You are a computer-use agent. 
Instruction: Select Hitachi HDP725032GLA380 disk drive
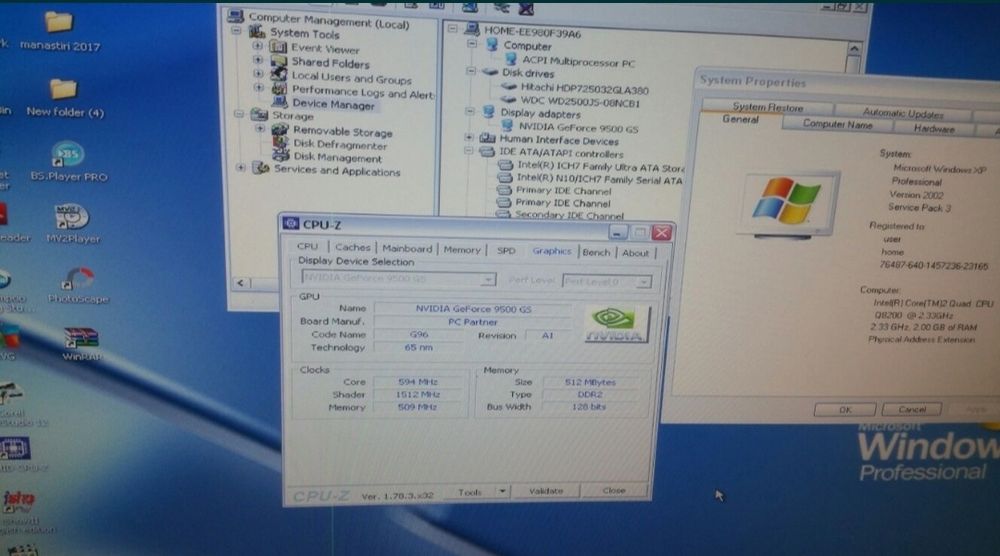click(x=584, y=89)
